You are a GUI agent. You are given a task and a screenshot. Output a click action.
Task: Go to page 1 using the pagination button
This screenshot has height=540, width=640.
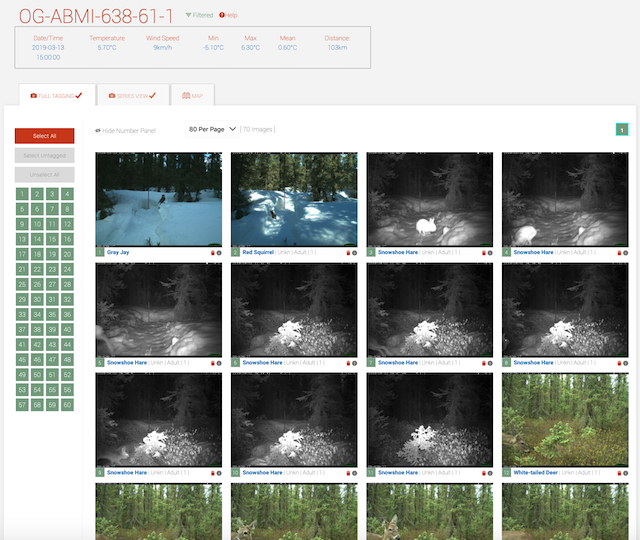click(622, 130)
